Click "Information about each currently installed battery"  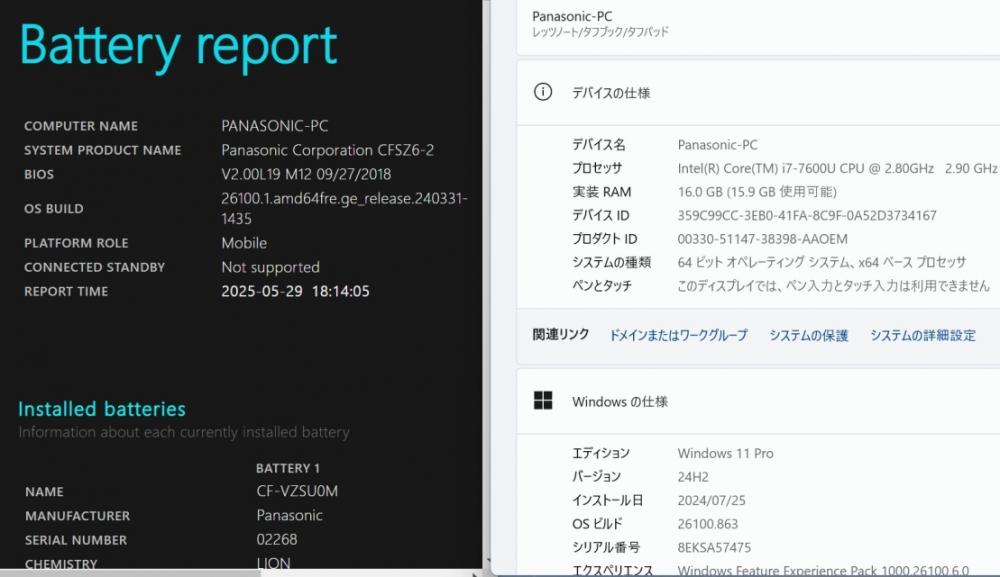click(184, 432)
